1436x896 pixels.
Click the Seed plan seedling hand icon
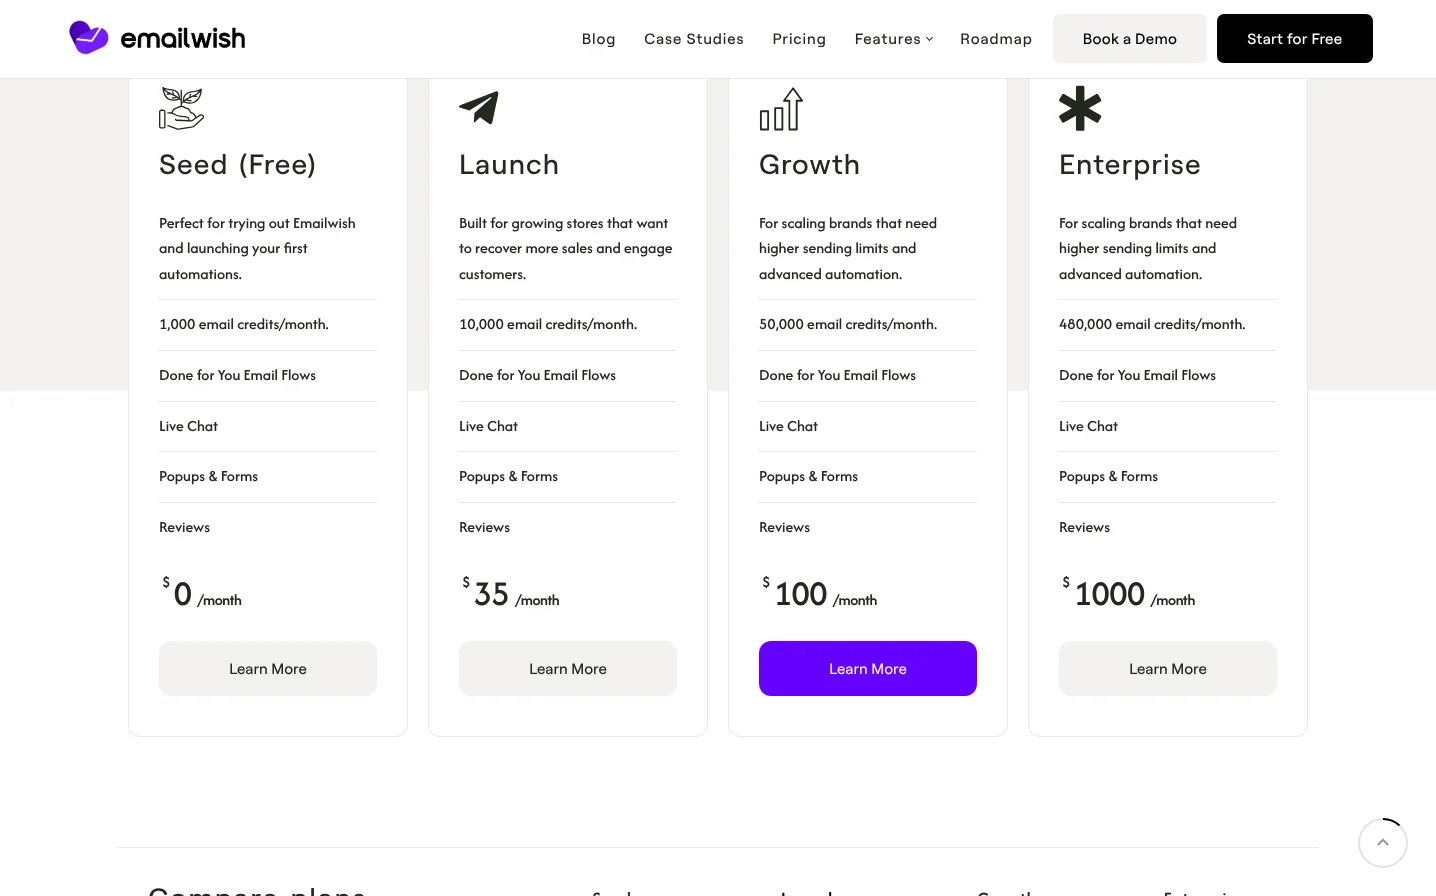(x=181, y=108)
